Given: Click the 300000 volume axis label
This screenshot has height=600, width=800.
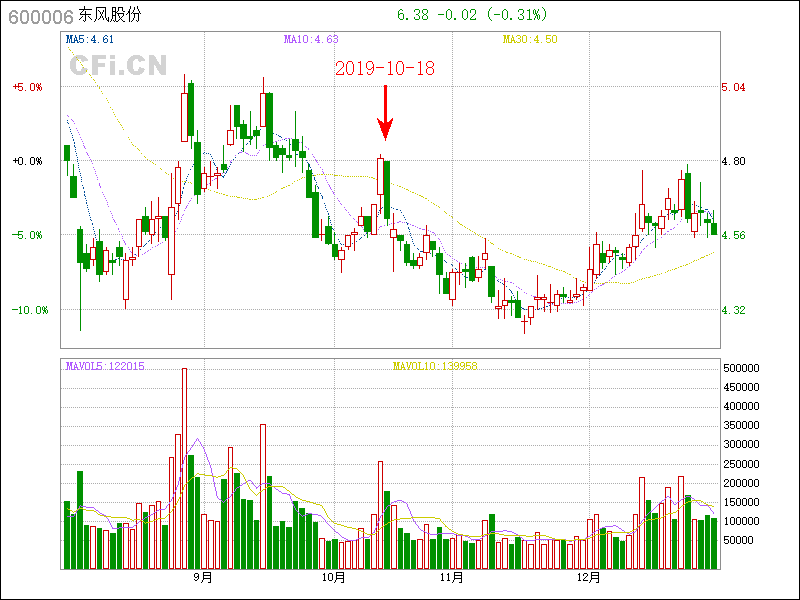Looking at the screenshot, I should (741, 444).
